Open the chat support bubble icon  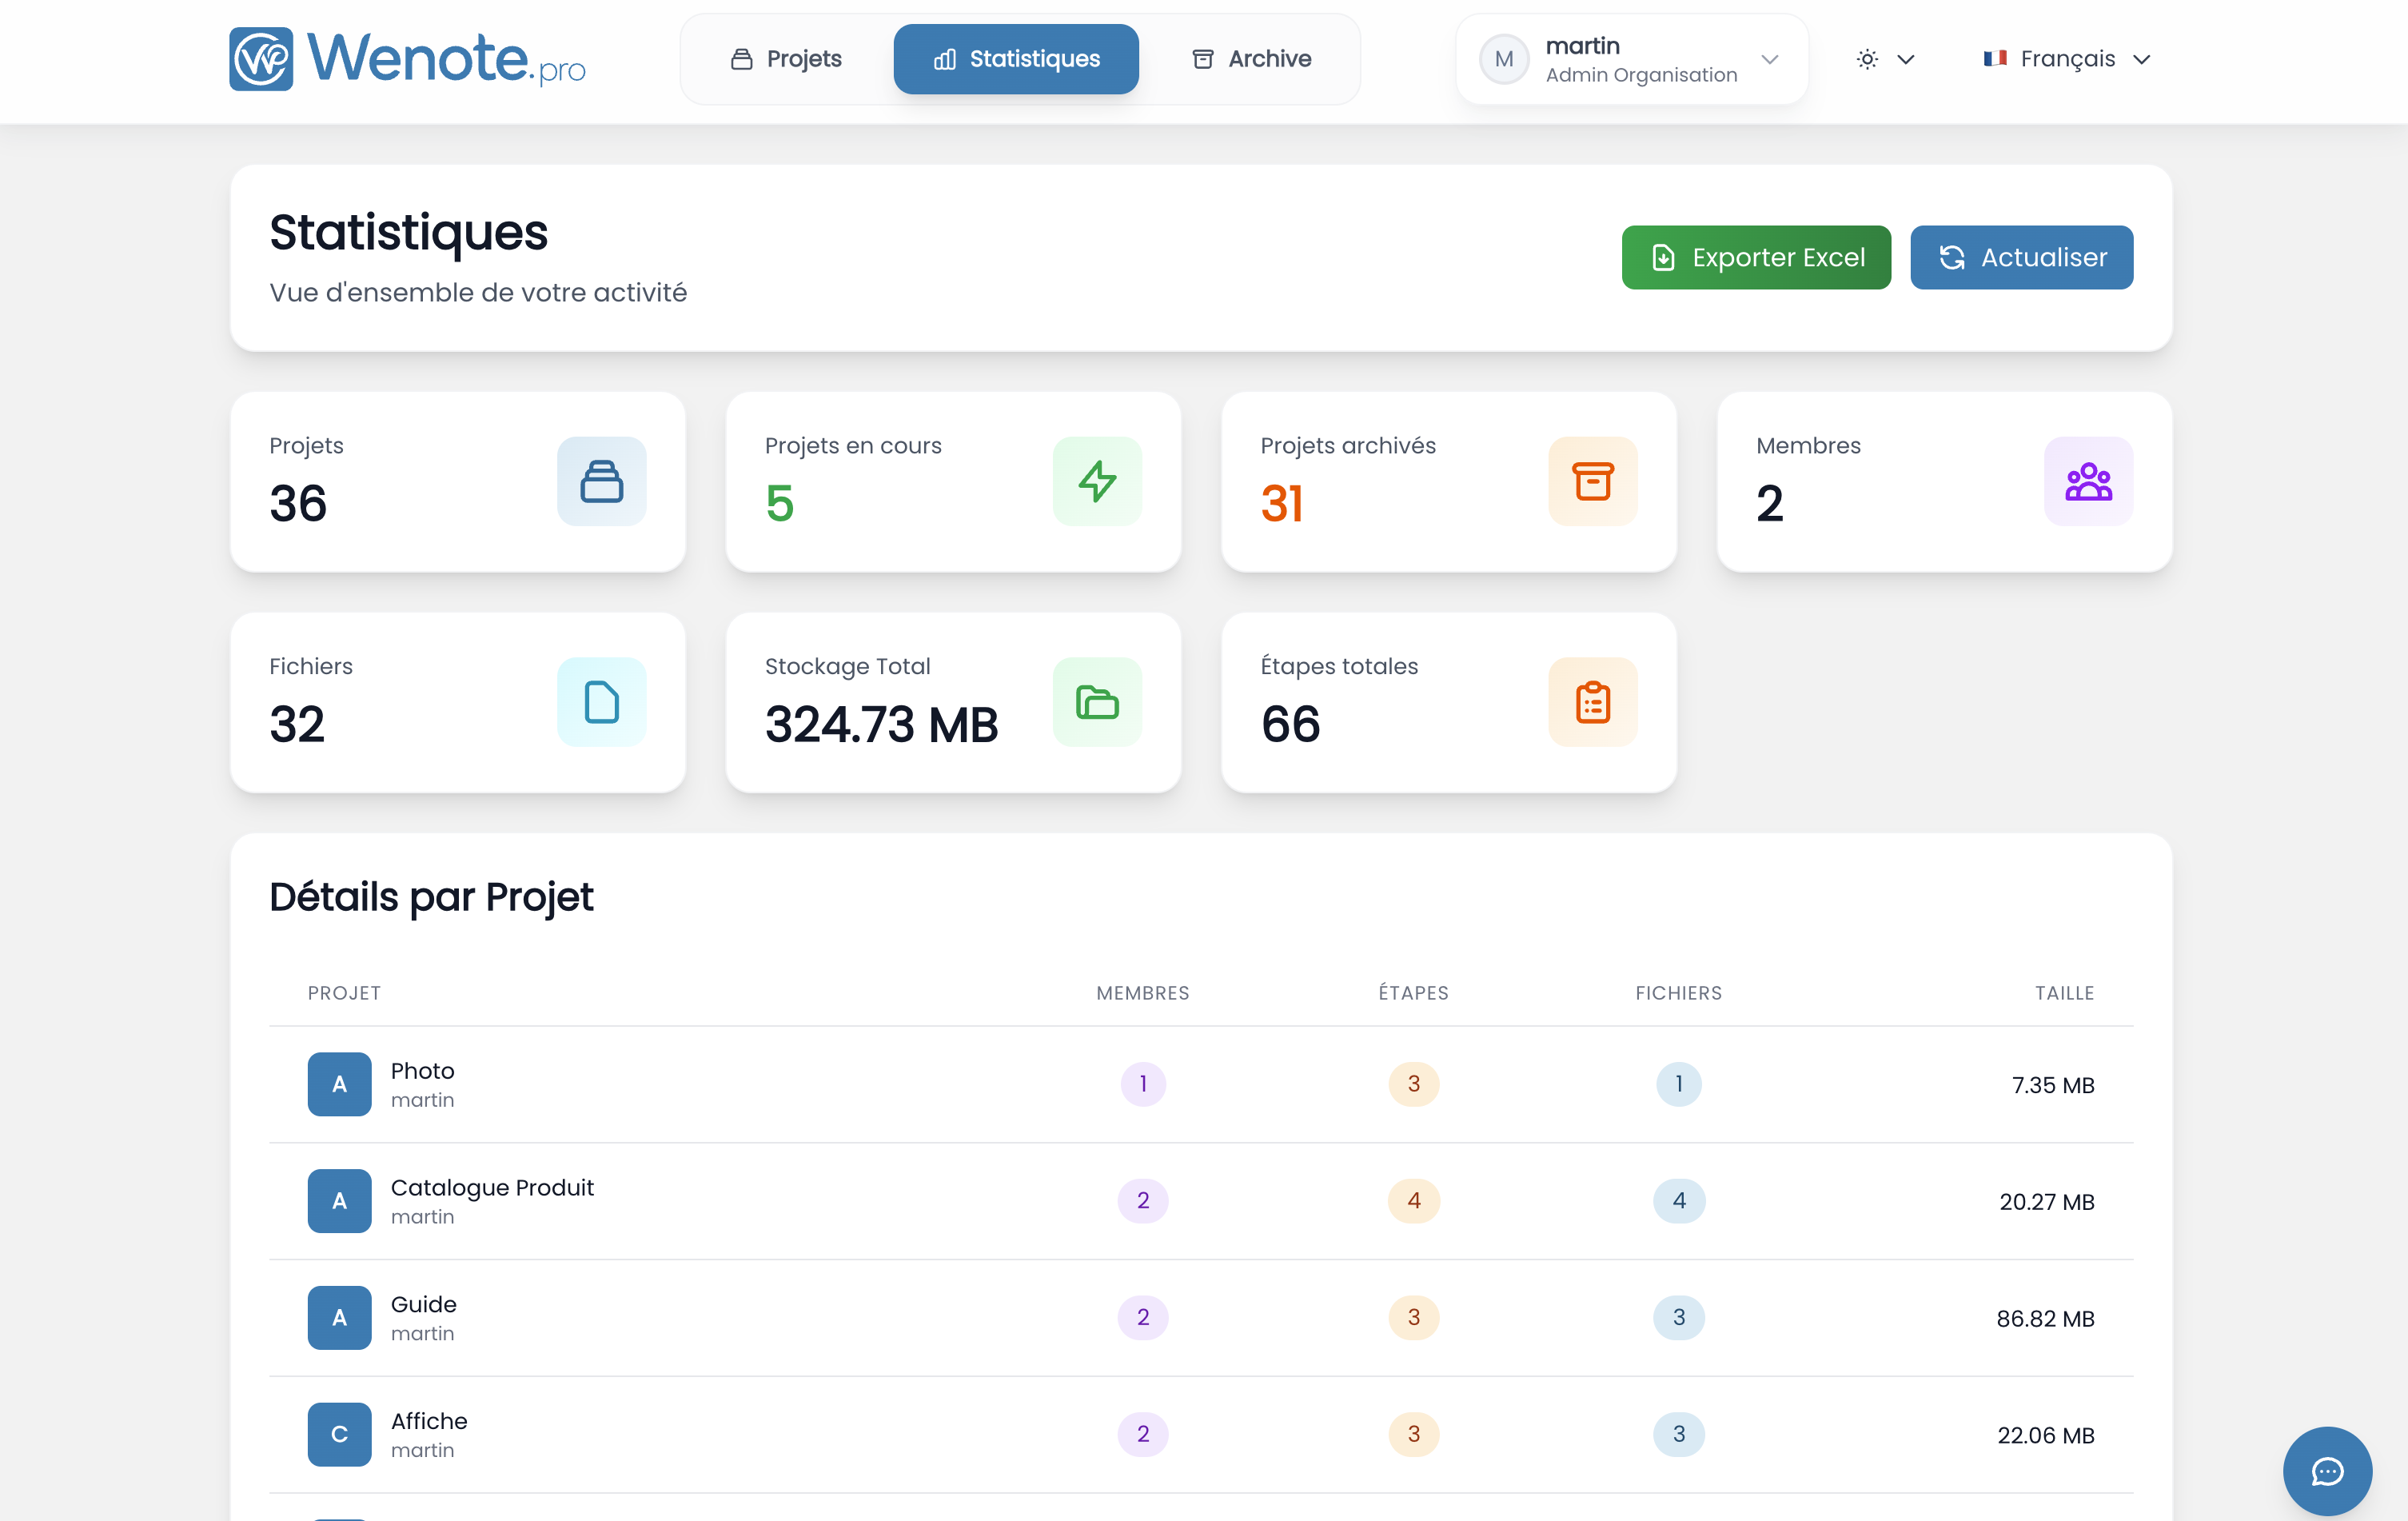coord(2326,1470)
